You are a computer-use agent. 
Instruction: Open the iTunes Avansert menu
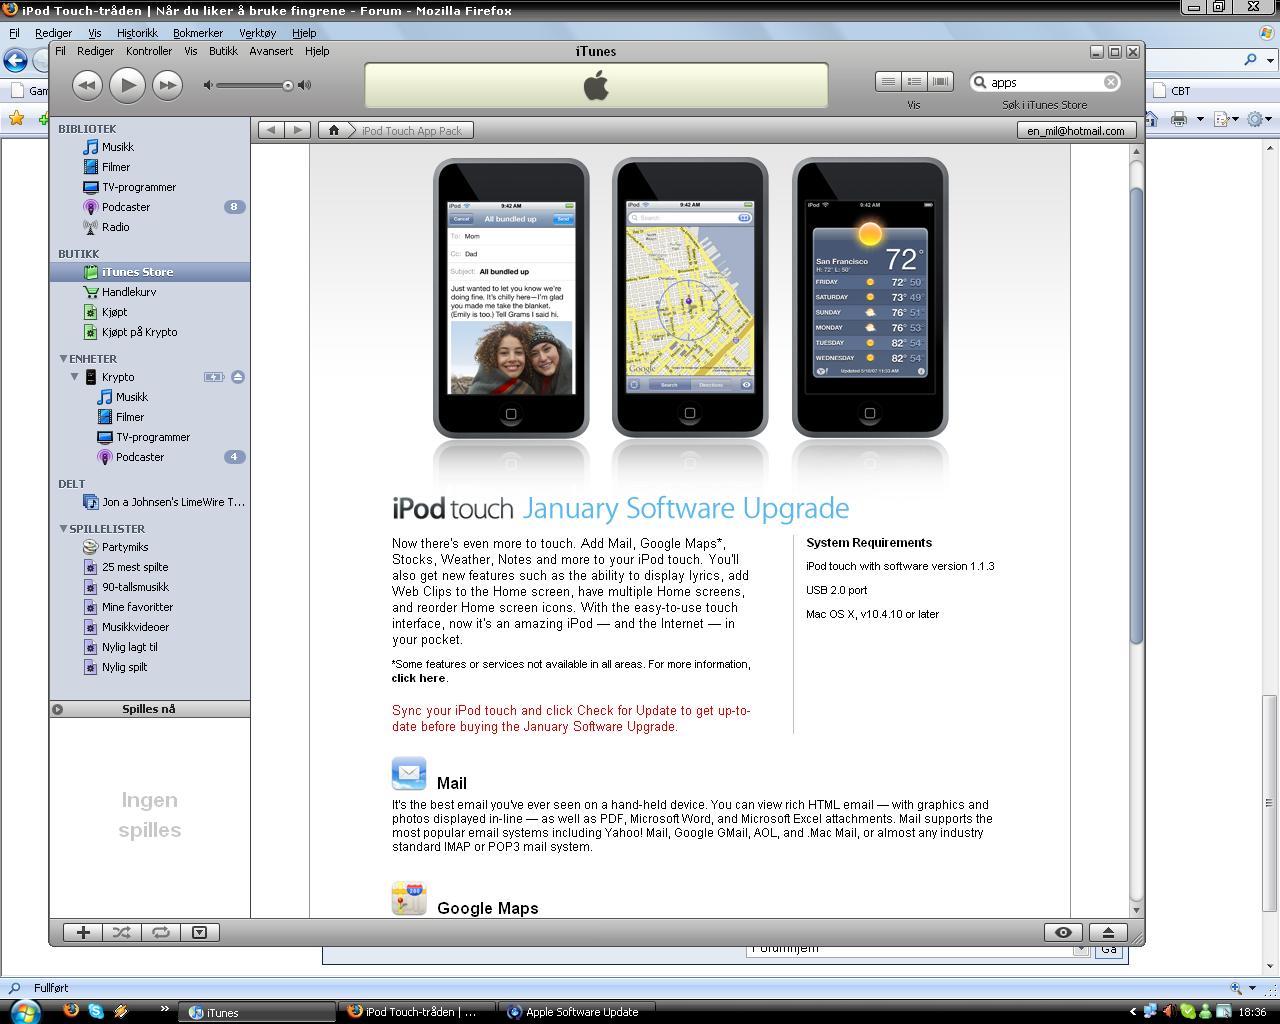click(271, 51)
